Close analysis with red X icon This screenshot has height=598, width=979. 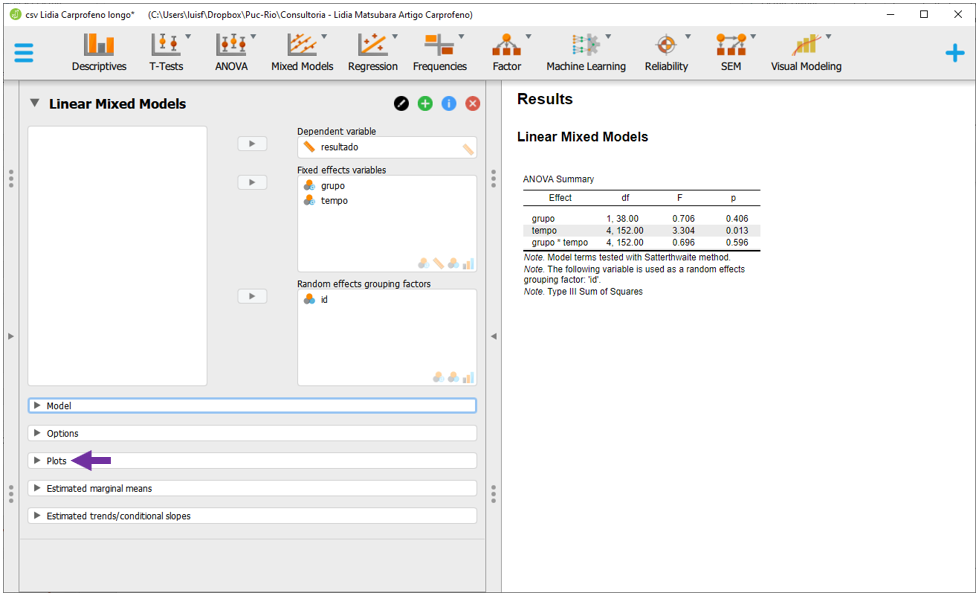(473, 104)
